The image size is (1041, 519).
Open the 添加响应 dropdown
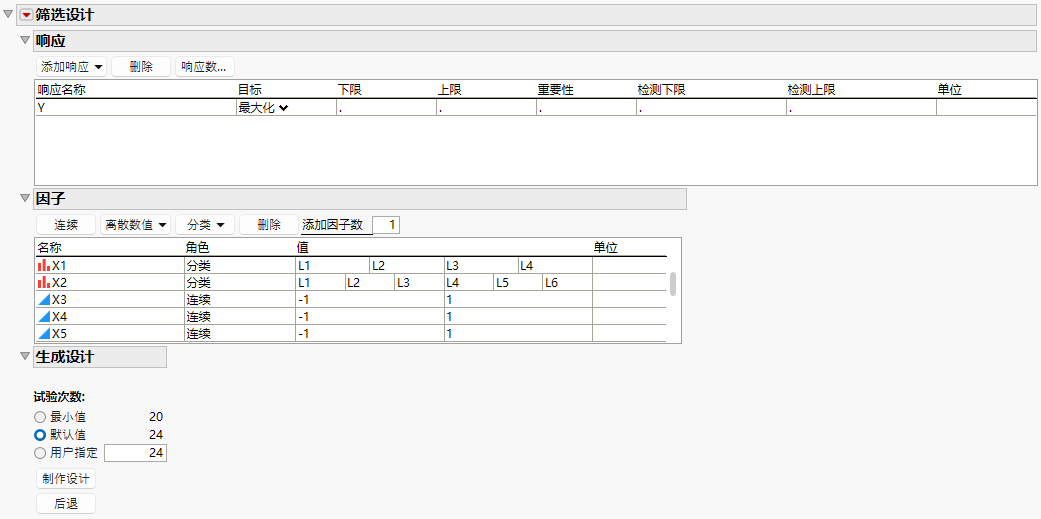click(x=71, y=67)
